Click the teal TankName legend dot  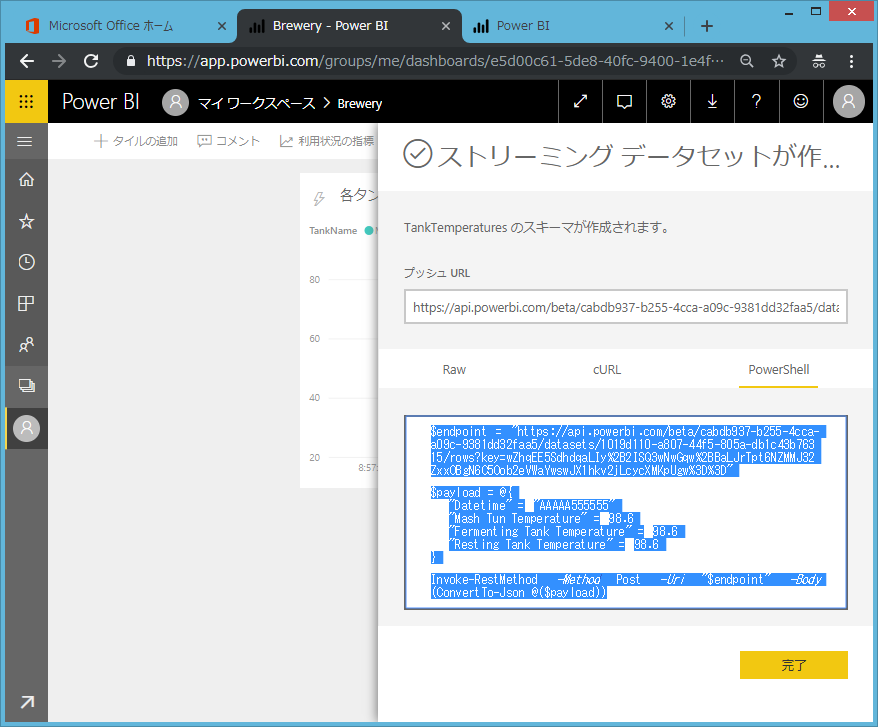pos(369,230)
